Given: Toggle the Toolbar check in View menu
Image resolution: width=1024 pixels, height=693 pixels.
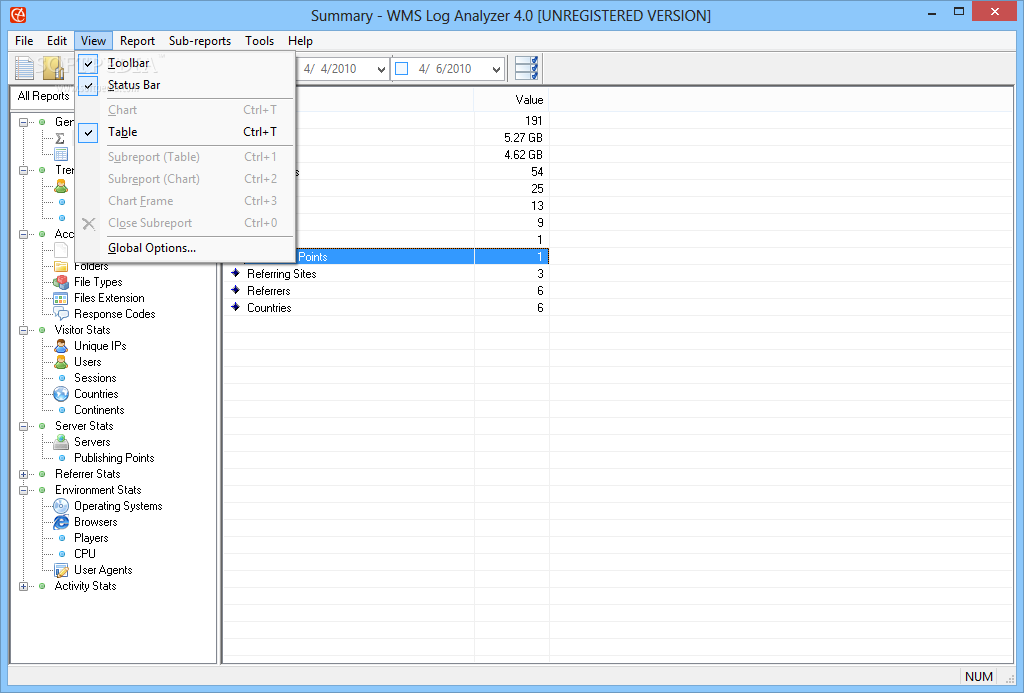Looking at the screenshot, I should pyautogui.click(x=88, y=63).
